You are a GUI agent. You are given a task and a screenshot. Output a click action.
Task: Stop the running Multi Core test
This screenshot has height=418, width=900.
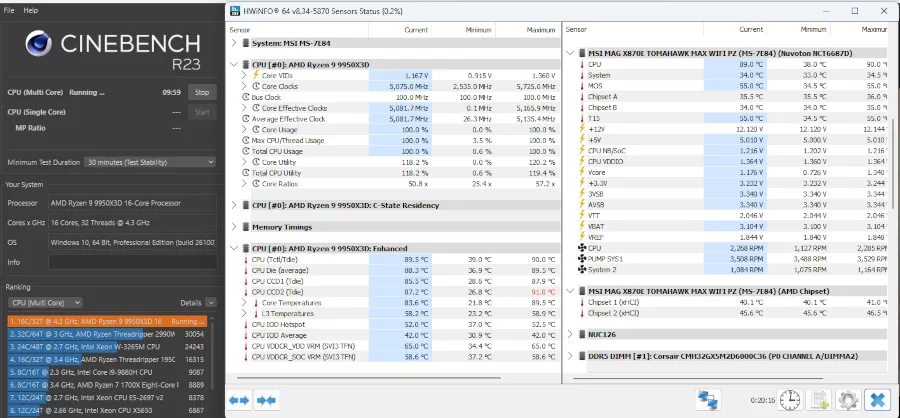coord(202,92)
